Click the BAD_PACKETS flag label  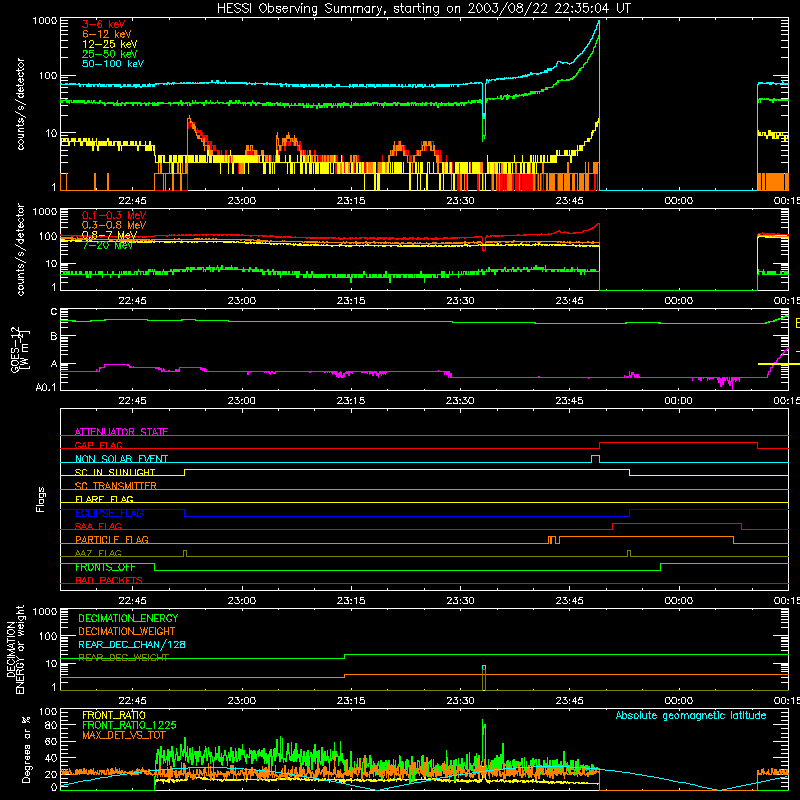point(109,580)
